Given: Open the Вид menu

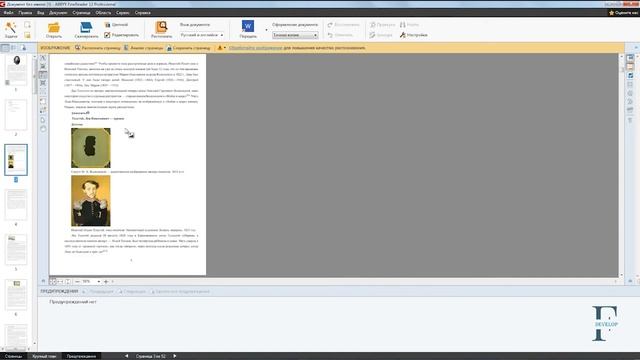Looking at the screenshot, I should click(40, 13).
